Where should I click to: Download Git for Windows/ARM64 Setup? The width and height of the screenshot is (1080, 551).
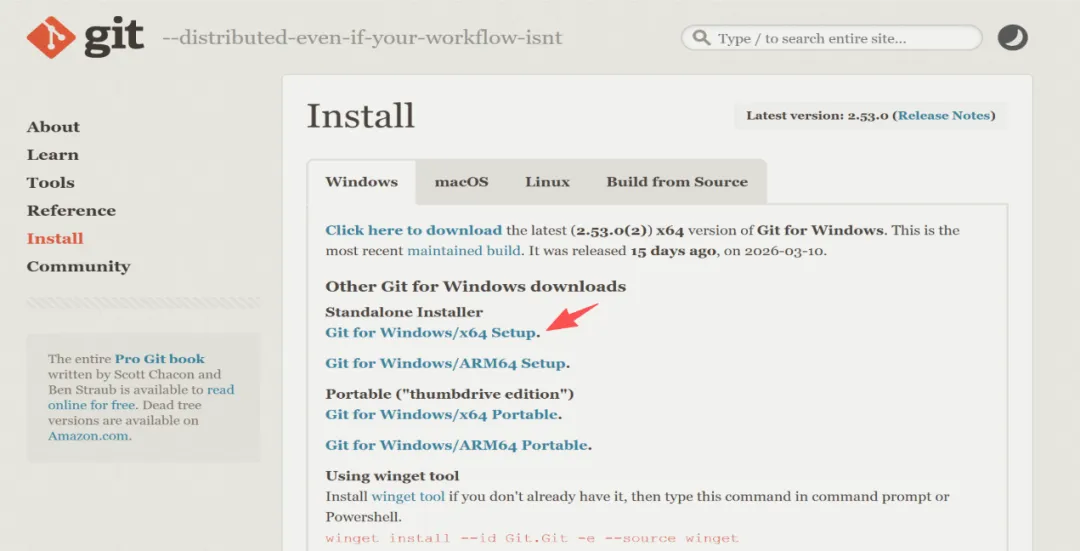(446, 363)
